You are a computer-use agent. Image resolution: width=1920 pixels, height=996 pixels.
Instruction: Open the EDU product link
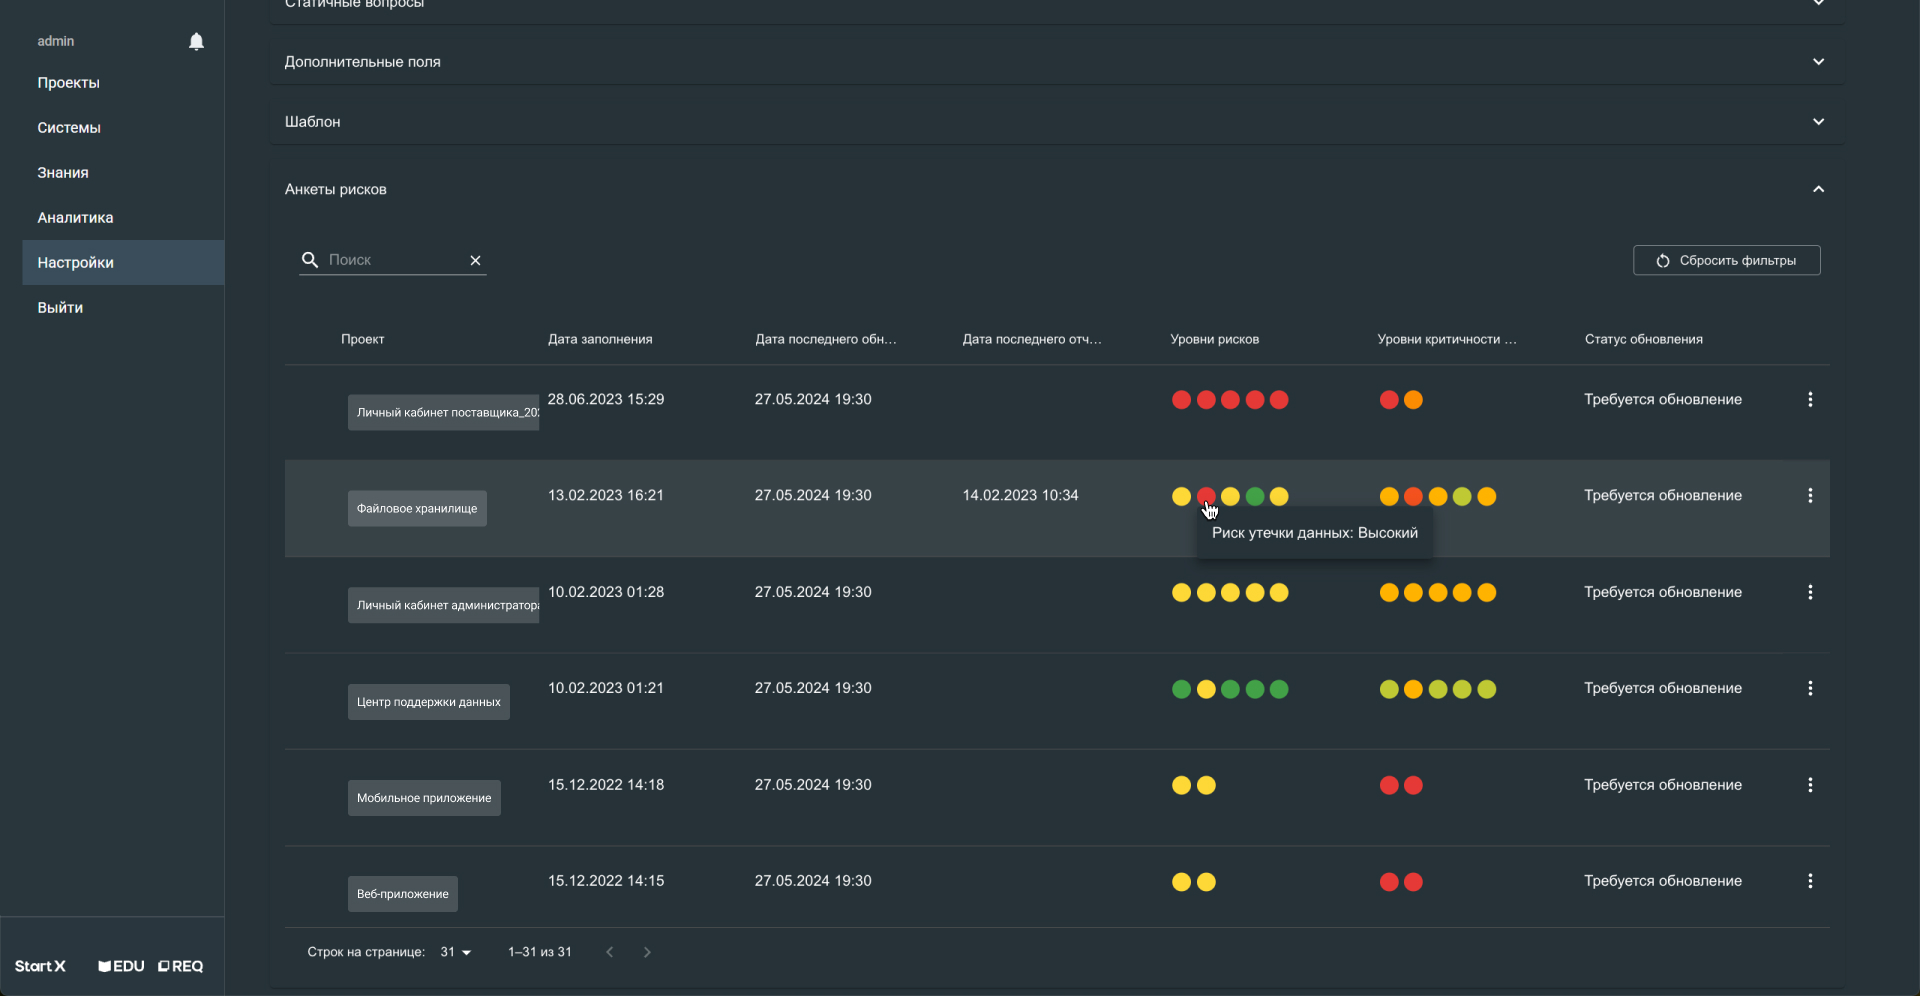[122, 966]
